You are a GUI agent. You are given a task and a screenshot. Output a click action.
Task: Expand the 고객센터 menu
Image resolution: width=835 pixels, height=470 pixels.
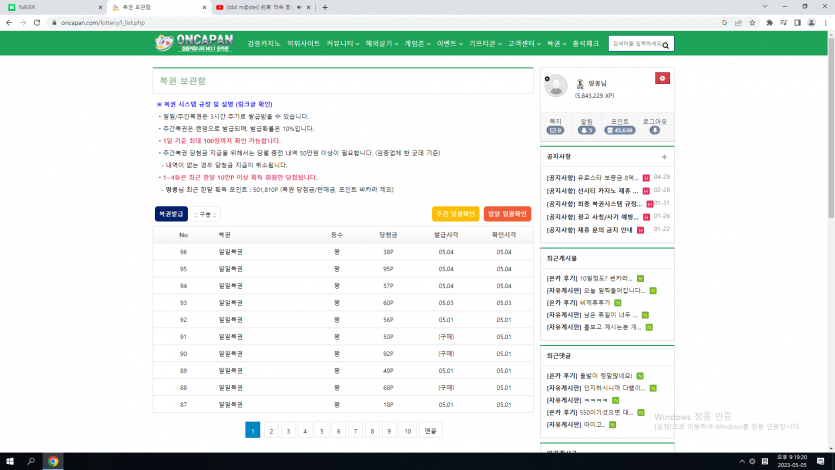[524, 44]
